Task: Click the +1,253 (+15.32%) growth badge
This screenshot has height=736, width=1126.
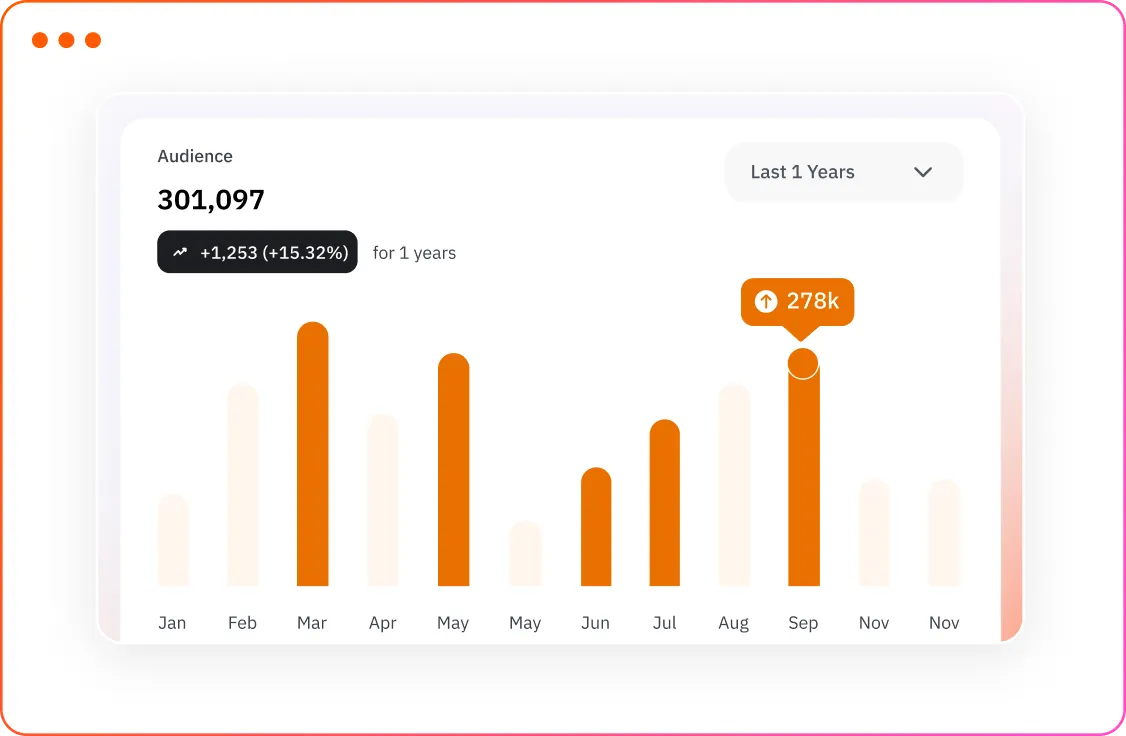Action: (257, 251)
